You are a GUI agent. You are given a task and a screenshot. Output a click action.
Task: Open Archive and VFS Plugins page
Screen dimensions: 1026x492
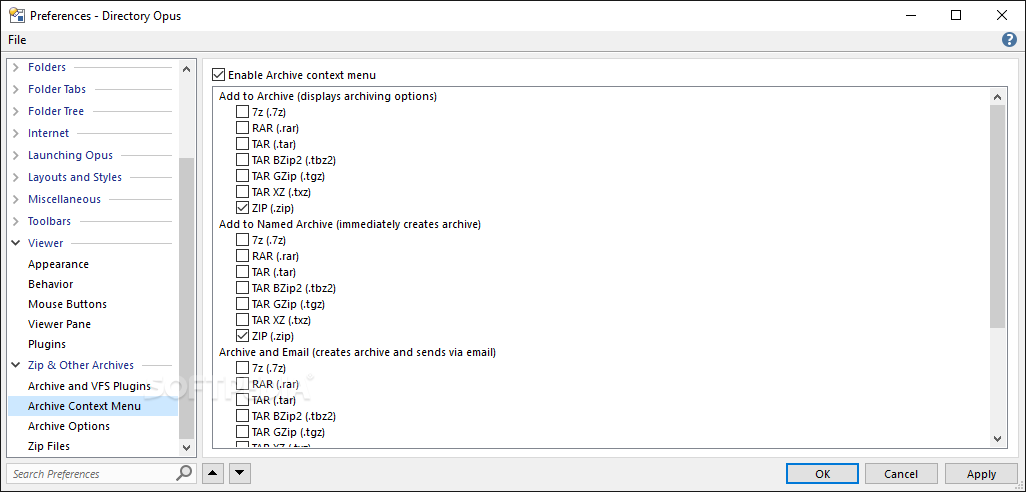point(89,386)
